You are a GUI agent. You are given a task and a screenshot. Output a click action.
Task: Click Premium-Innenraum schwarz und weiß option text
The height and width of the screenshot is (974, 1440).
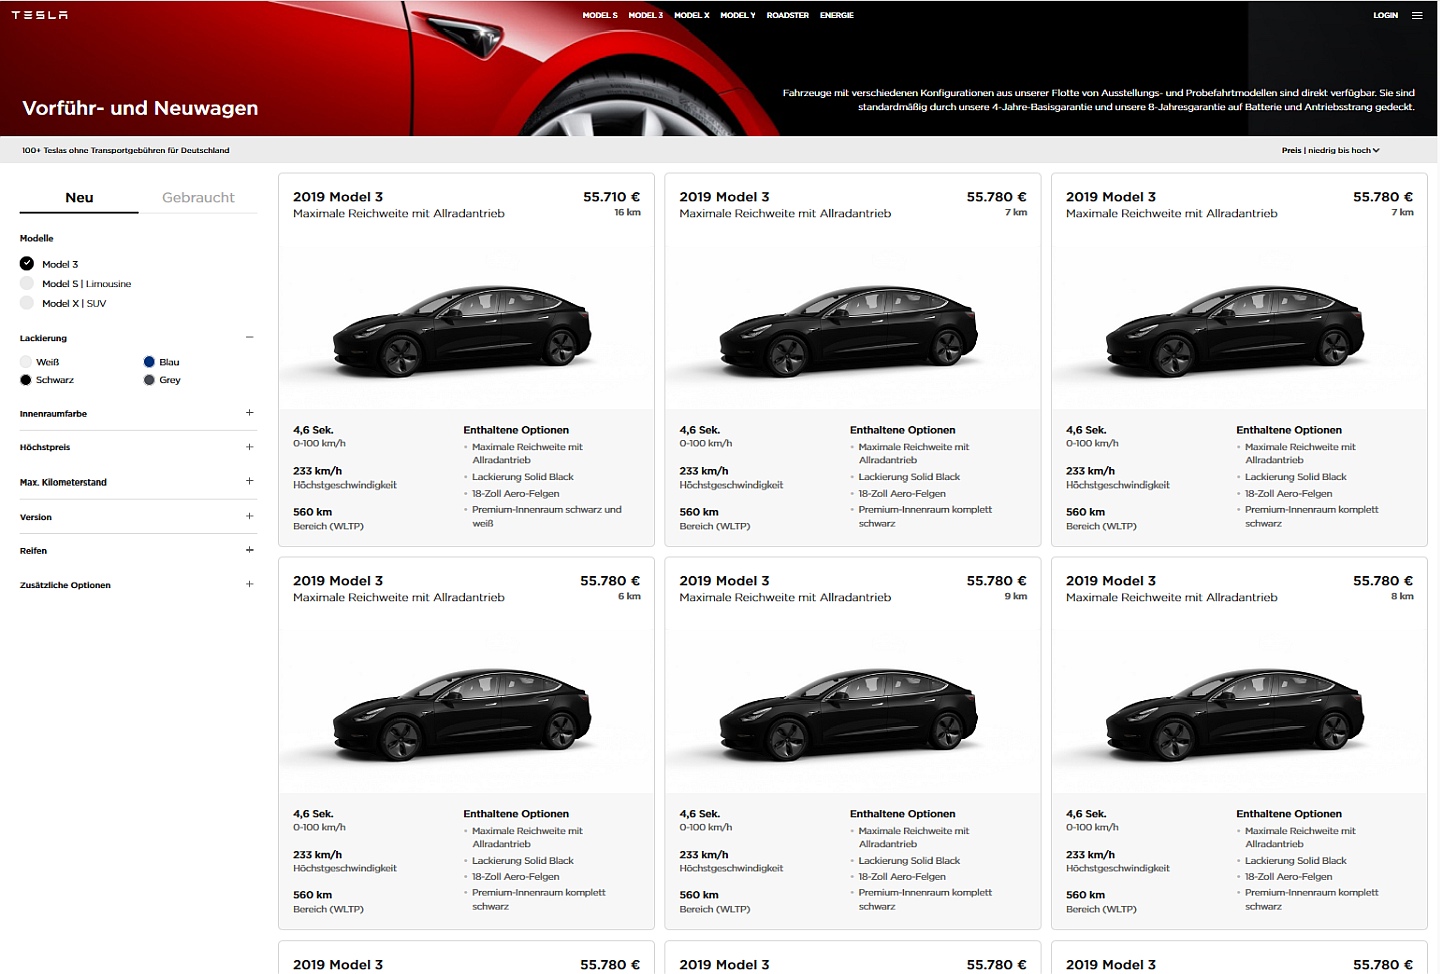(x=547, y=516)
